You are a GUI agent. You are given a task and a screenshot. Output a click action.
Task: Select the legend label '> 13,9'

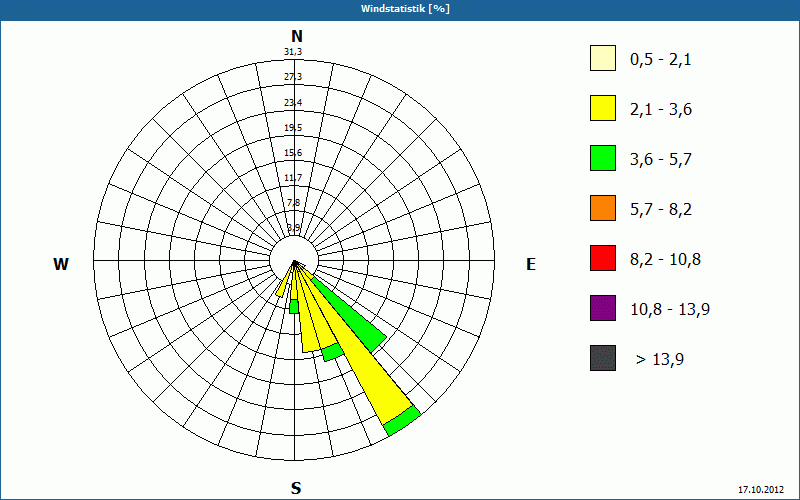pos(660,360)
